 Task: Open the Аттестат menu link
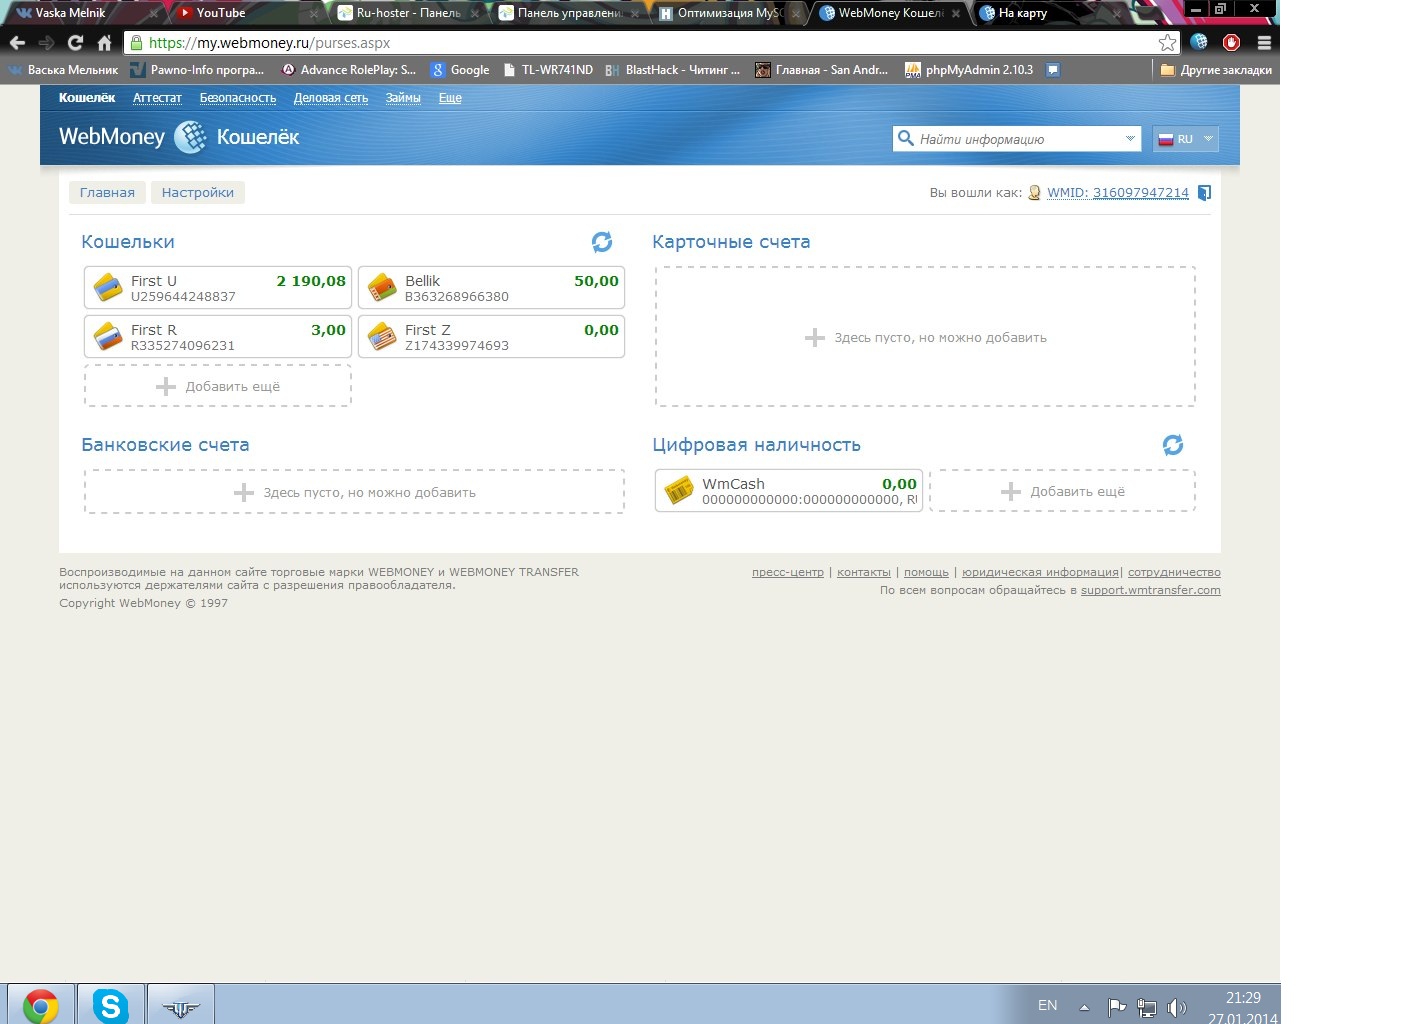(x=157, y=98)
